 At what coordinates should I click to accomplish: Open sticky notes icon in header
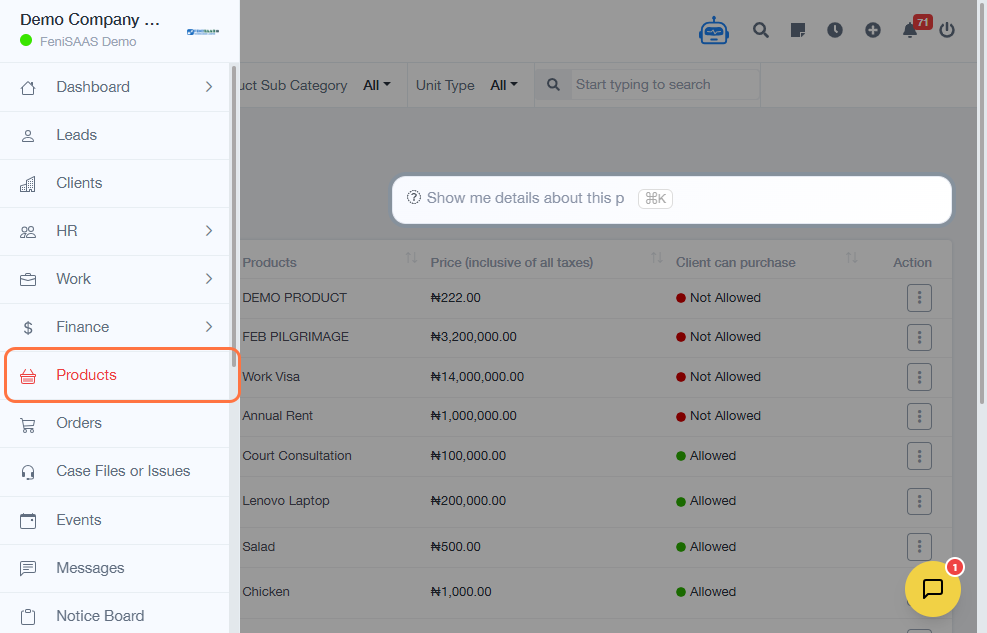click(798, 30)
